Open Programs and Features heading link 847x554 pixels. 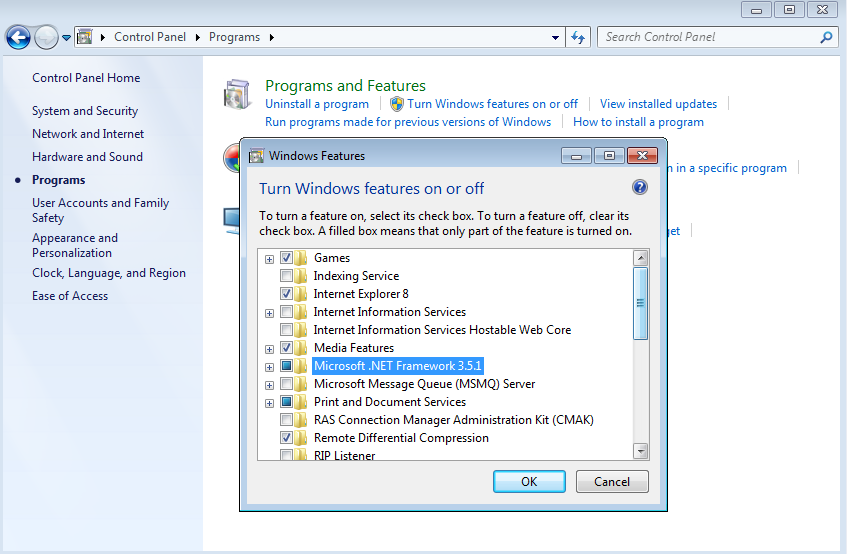345,86
